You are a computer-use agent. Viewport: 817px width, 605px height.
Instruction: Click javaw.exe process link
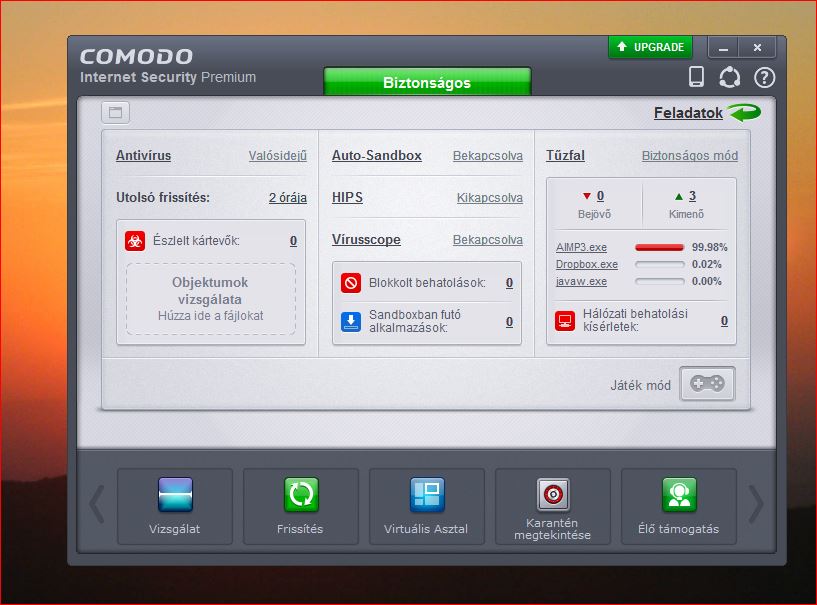(x=581, y=281)
